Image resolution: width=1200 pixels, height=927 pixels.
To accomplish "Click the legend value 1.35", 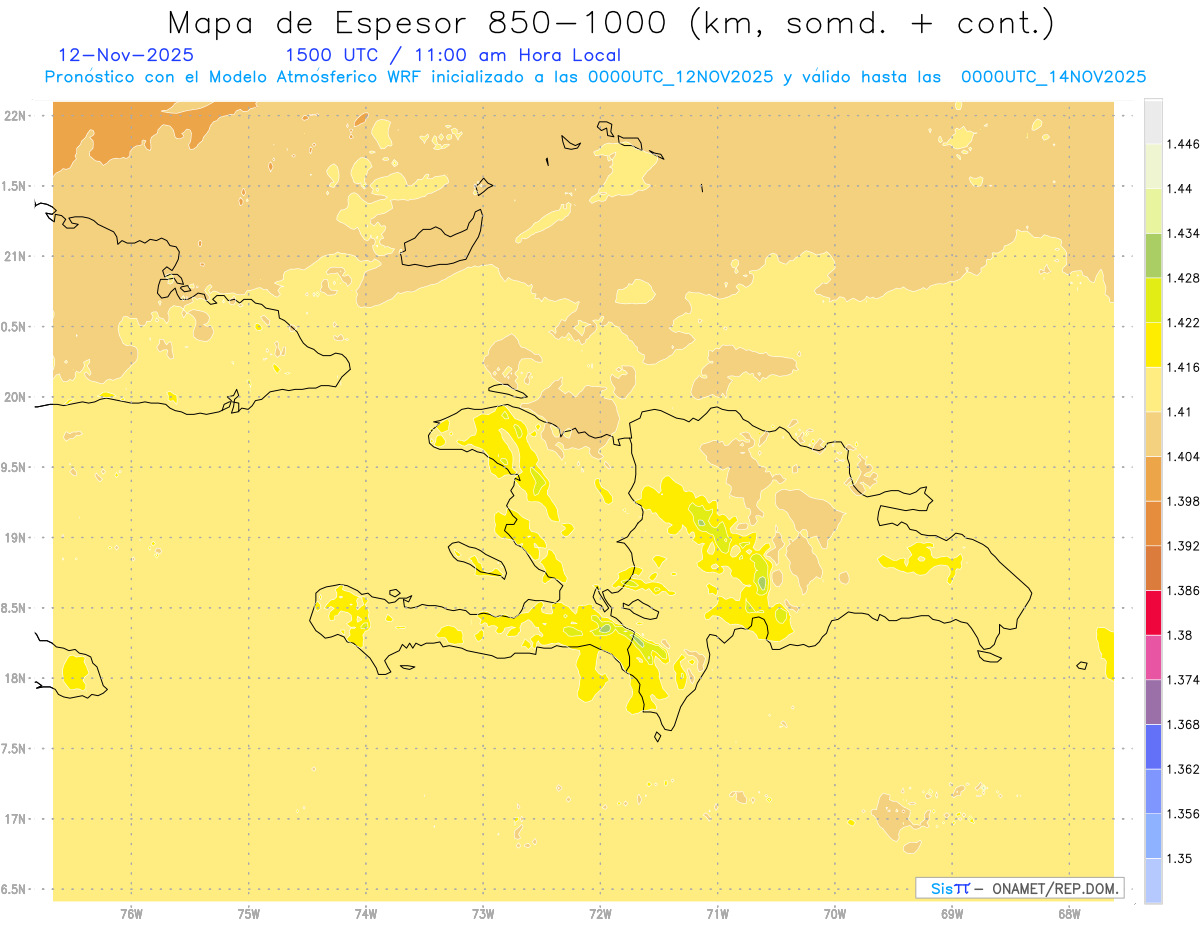I will (1179, 858).
